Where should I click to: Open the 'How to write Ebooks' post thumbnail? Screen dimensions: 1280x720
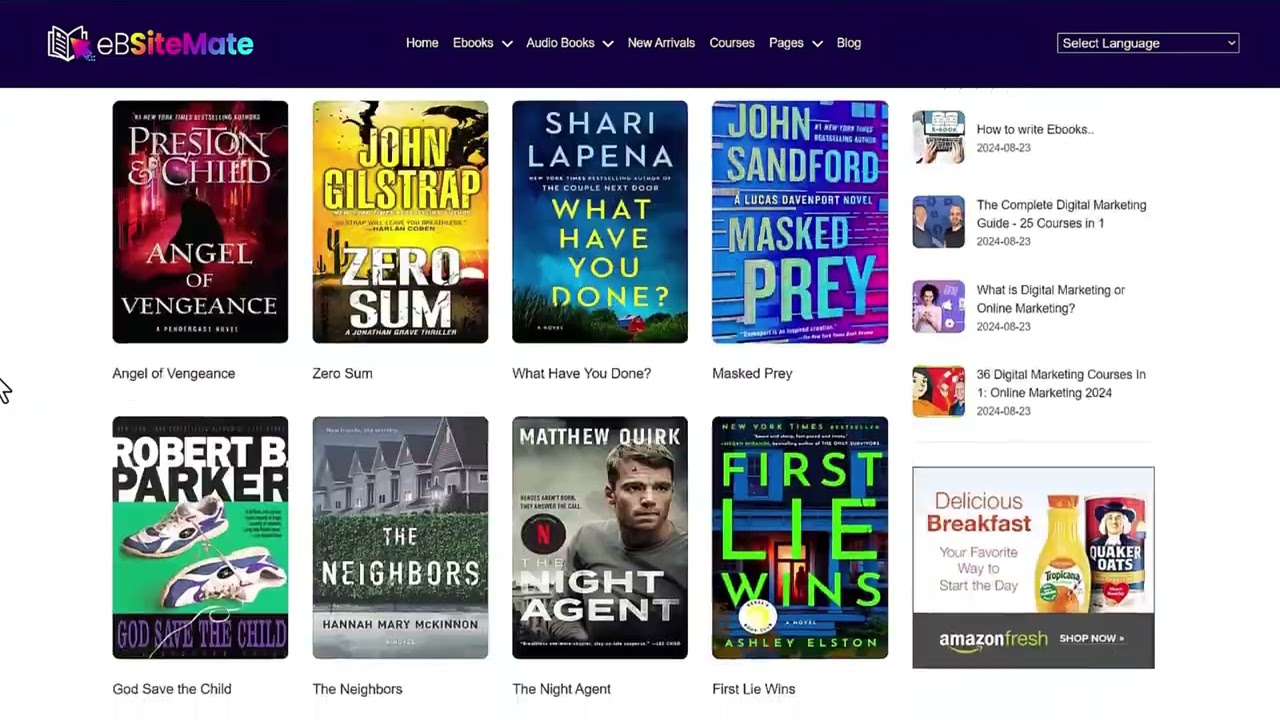point(938,137)
